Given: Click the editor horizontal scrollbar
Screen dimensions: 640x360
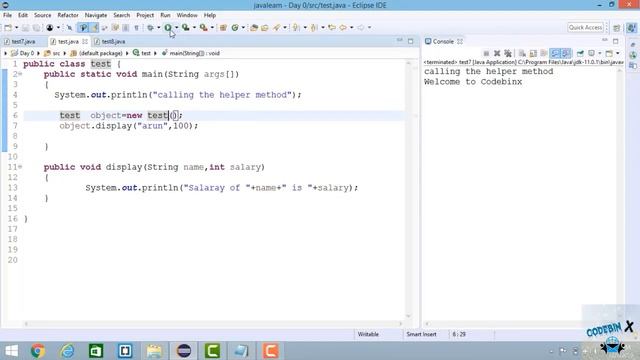Looking at the screenshot, I should pos(213,324).
